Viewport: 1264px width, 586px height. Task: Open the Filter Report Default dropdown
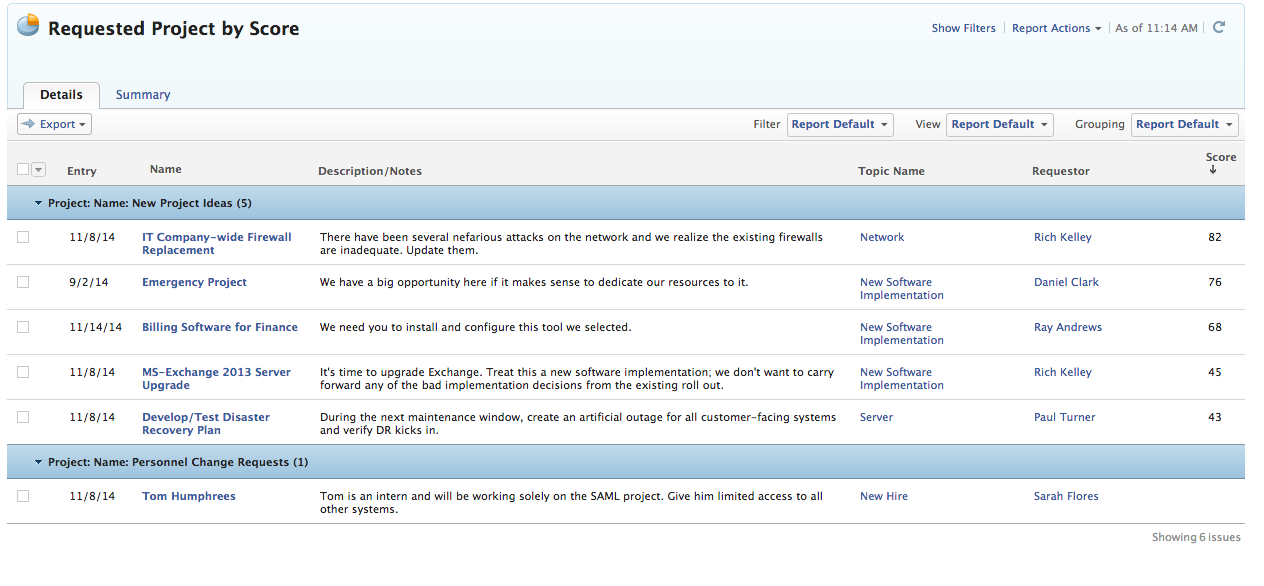tap(840, 124)
